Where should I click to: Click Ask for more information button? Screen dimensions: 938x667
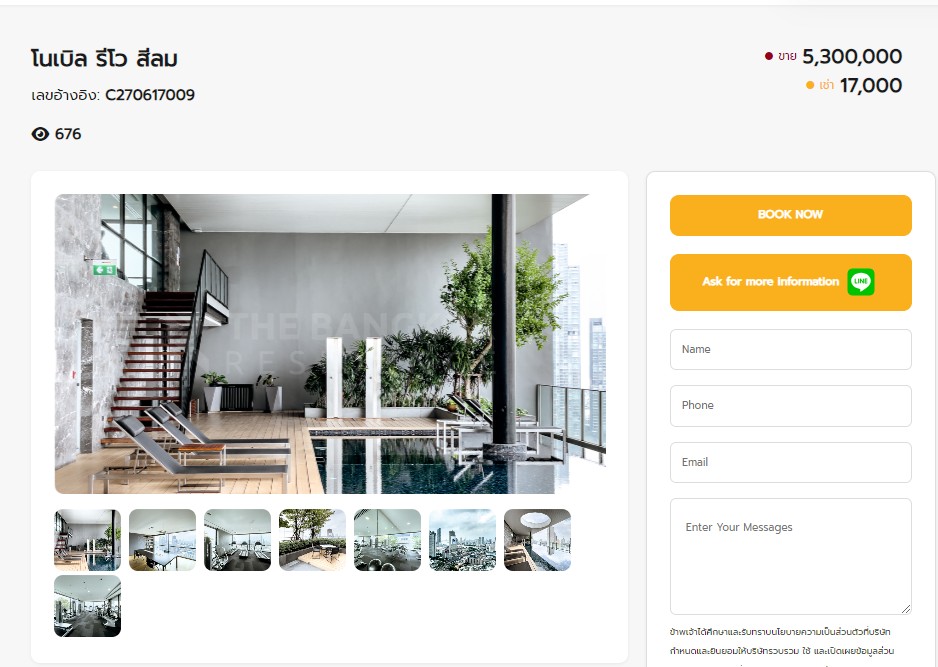(x=790, y=282)
